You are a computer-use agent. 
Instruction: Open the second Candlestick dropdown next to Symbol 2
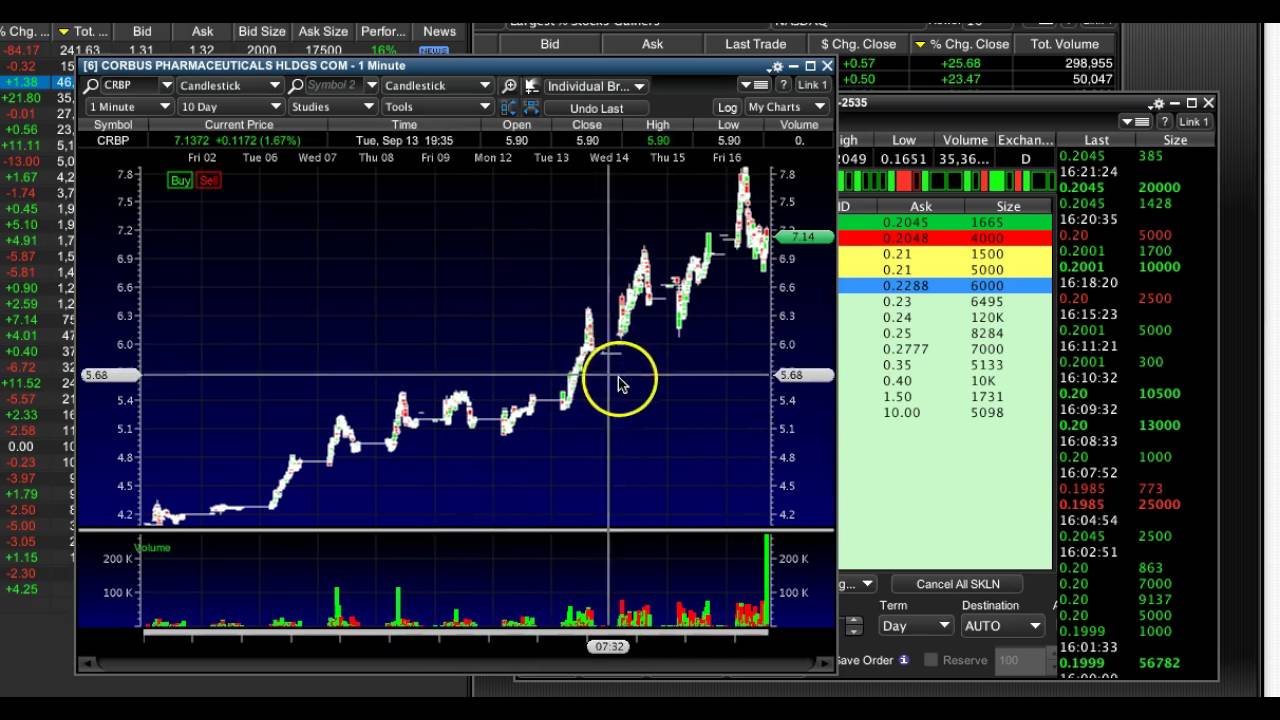[438, 86]
